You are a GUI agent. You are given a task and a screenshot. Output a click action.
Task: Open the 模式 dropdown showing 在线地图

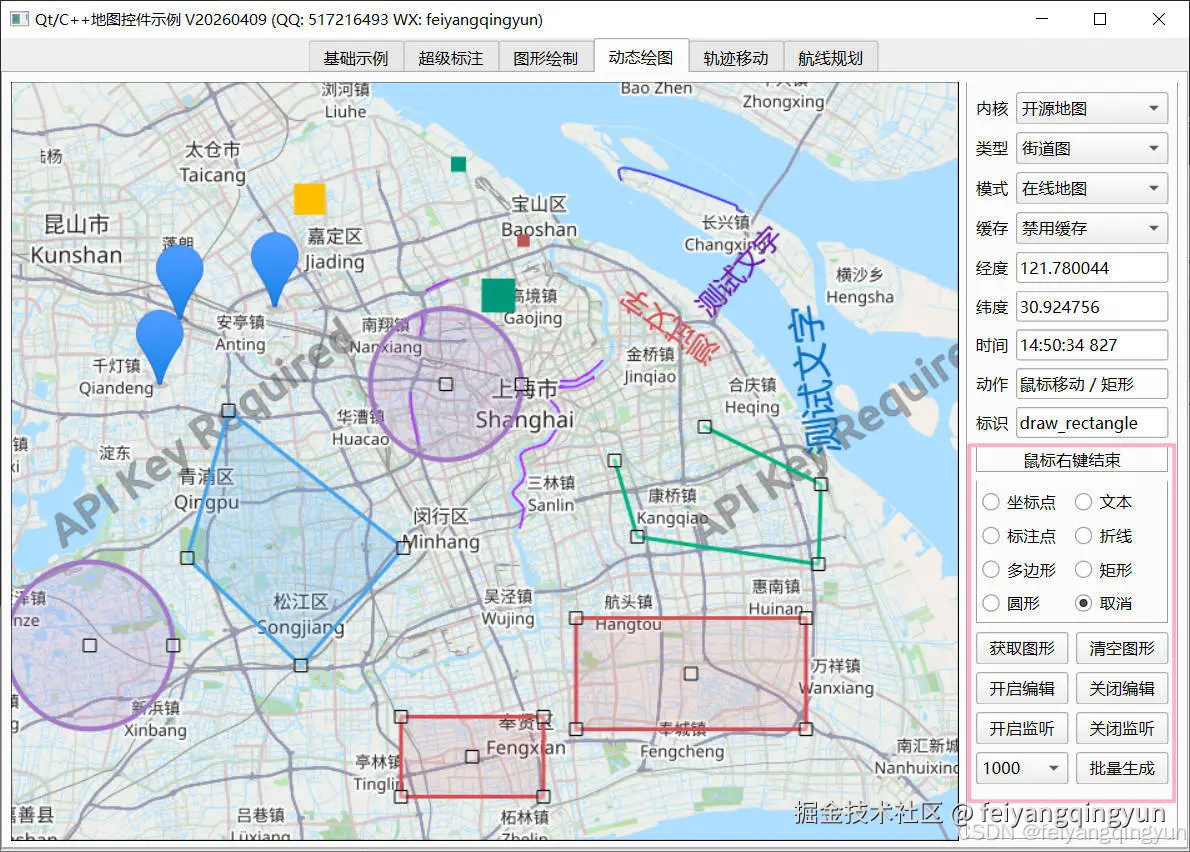[1091, 188]
